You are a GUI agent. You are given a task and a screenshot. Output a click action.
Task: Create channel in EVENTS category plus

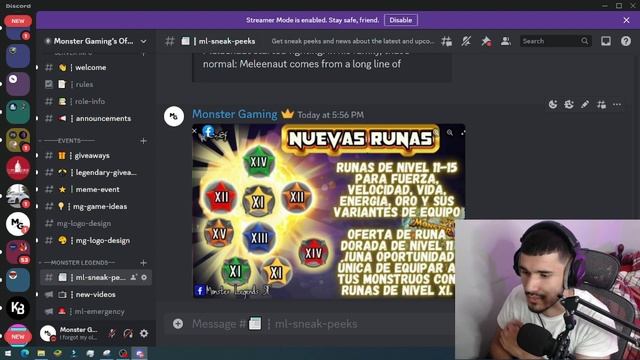pos(143,141)
